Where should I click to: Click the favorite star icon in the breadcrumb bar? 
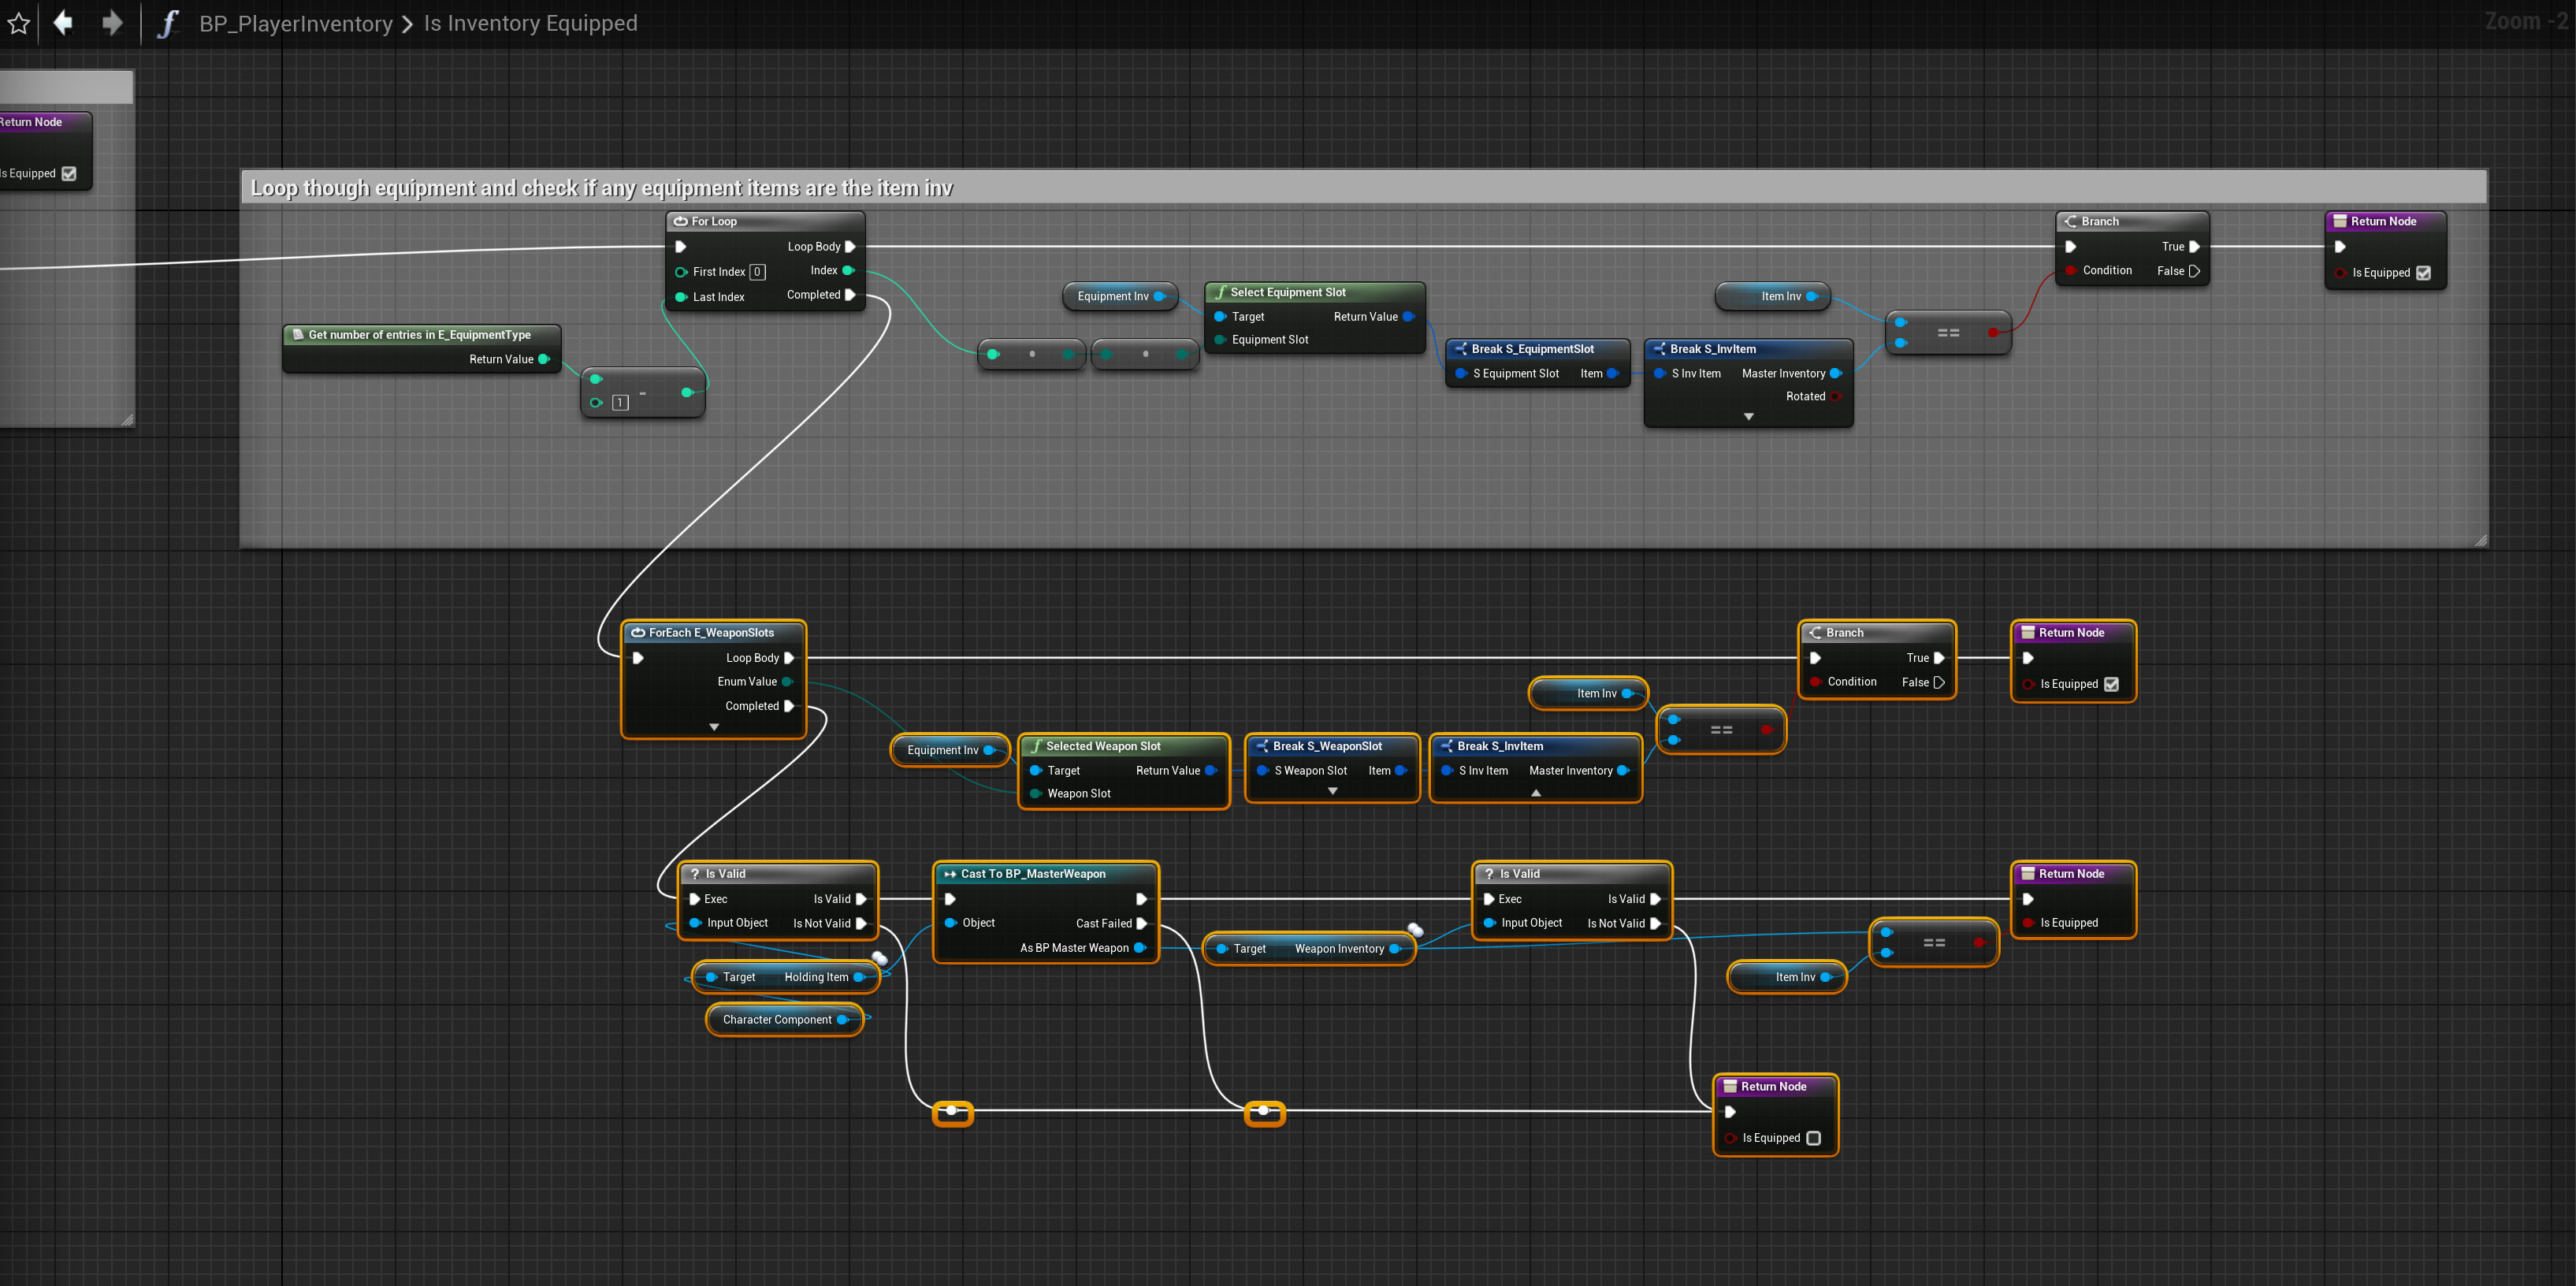(18, 23)
